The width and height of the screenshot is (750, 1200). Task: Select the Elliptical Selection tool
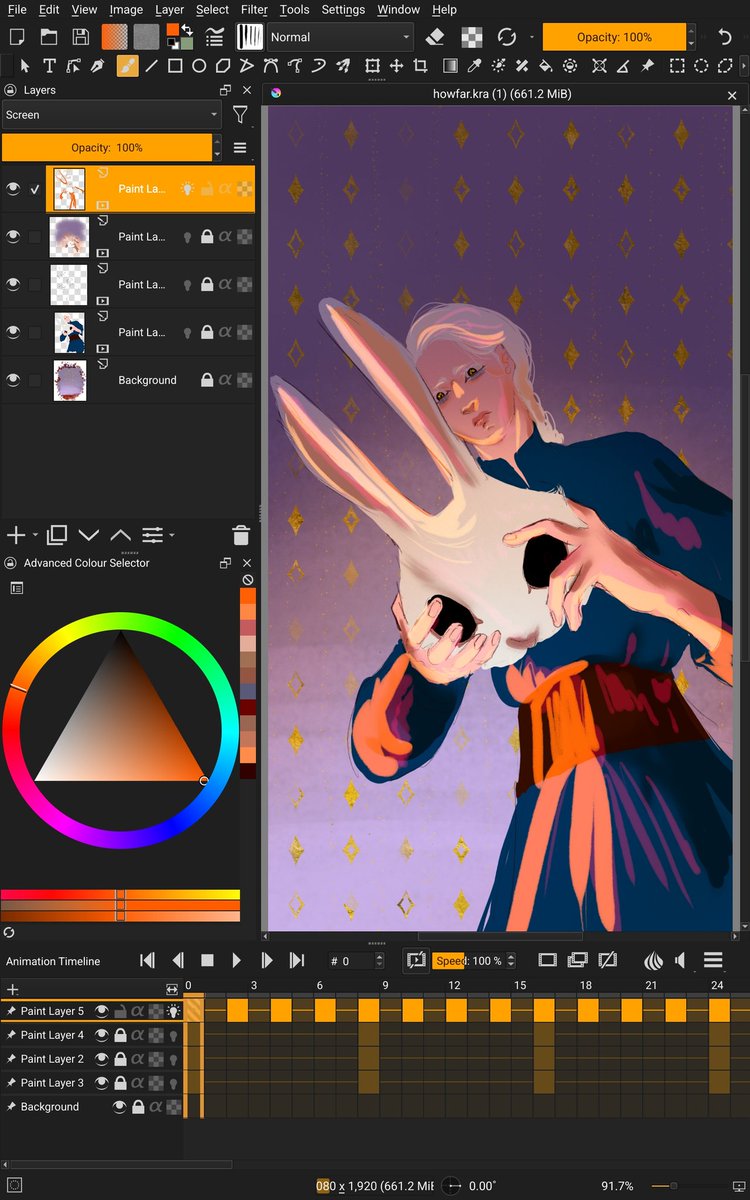pyautogui.click(x=701, y=66)
